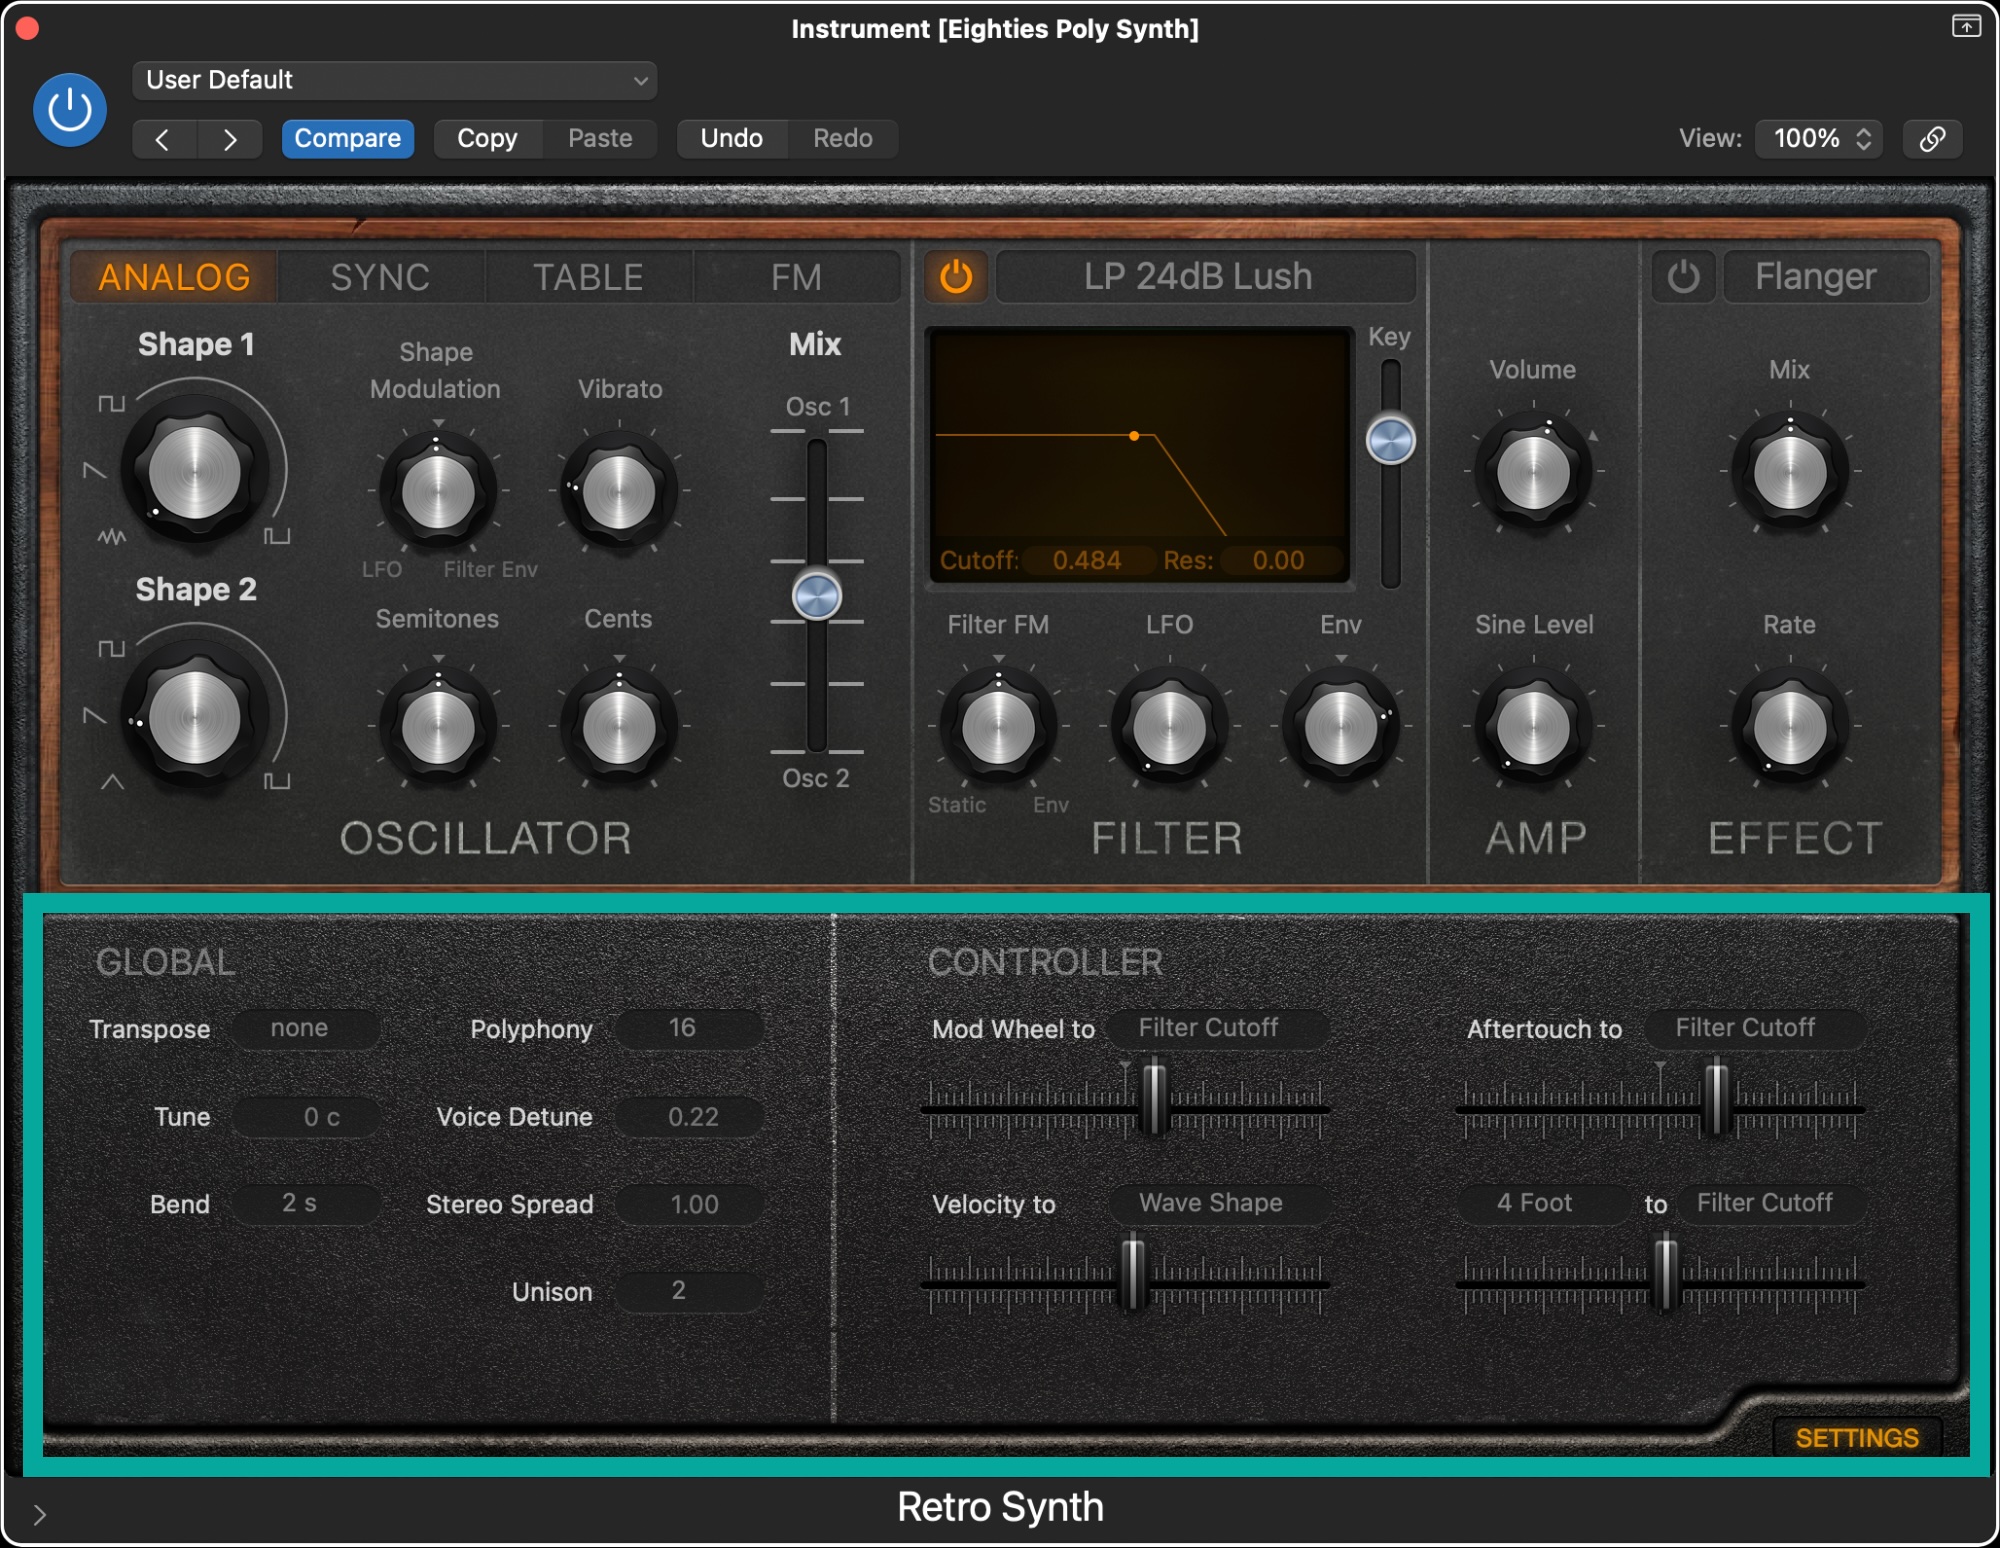Click the Polyphony value field
Viewport: 2000px width, 1548px height.
click(688, 1029)
